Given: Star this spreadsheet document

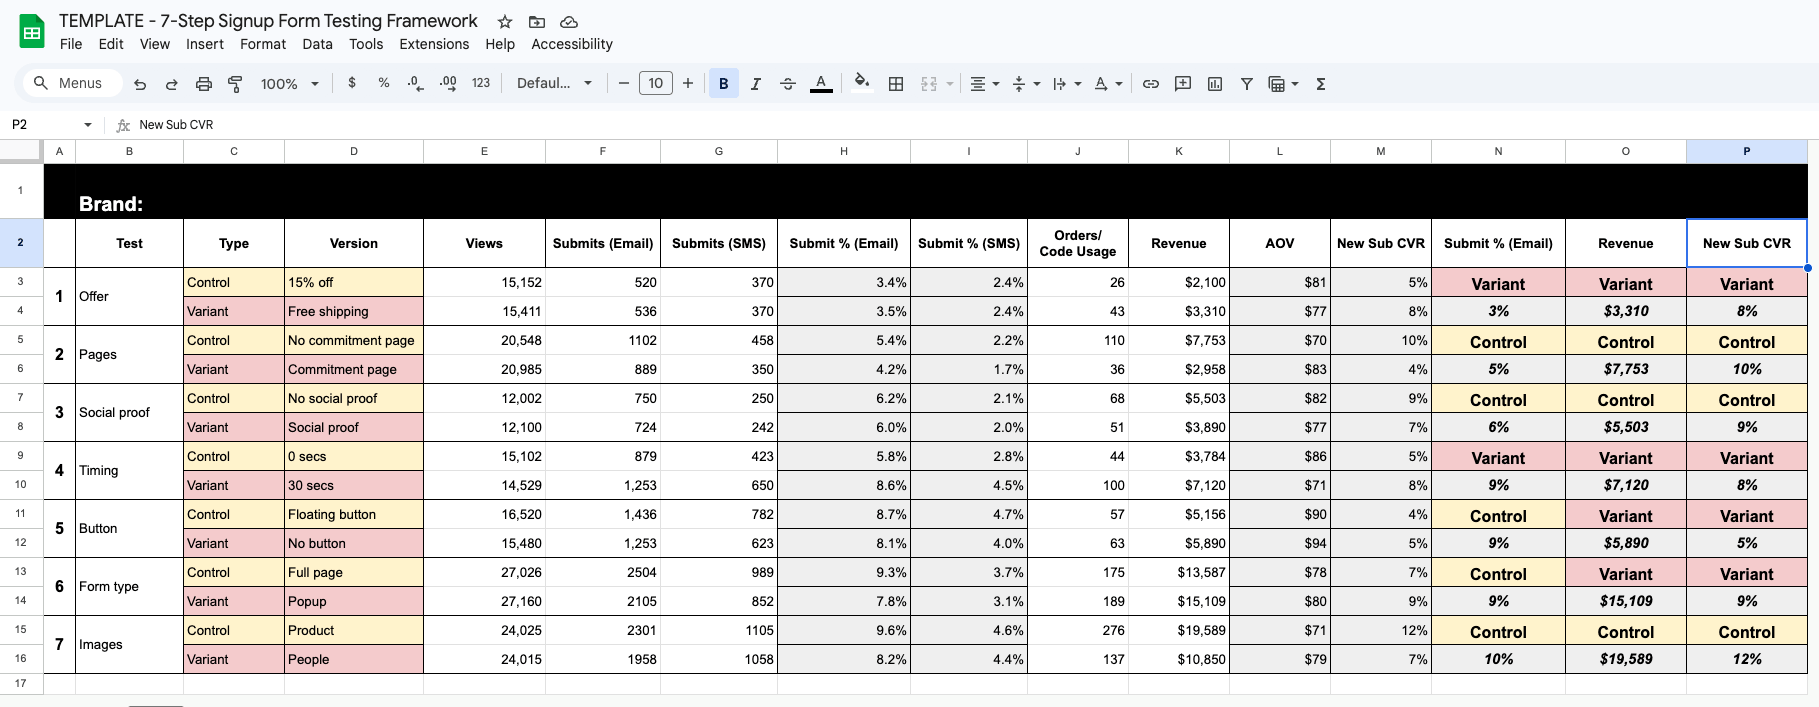Looking at the screenshot, I should pyautogui.click(x=505, y=22).
